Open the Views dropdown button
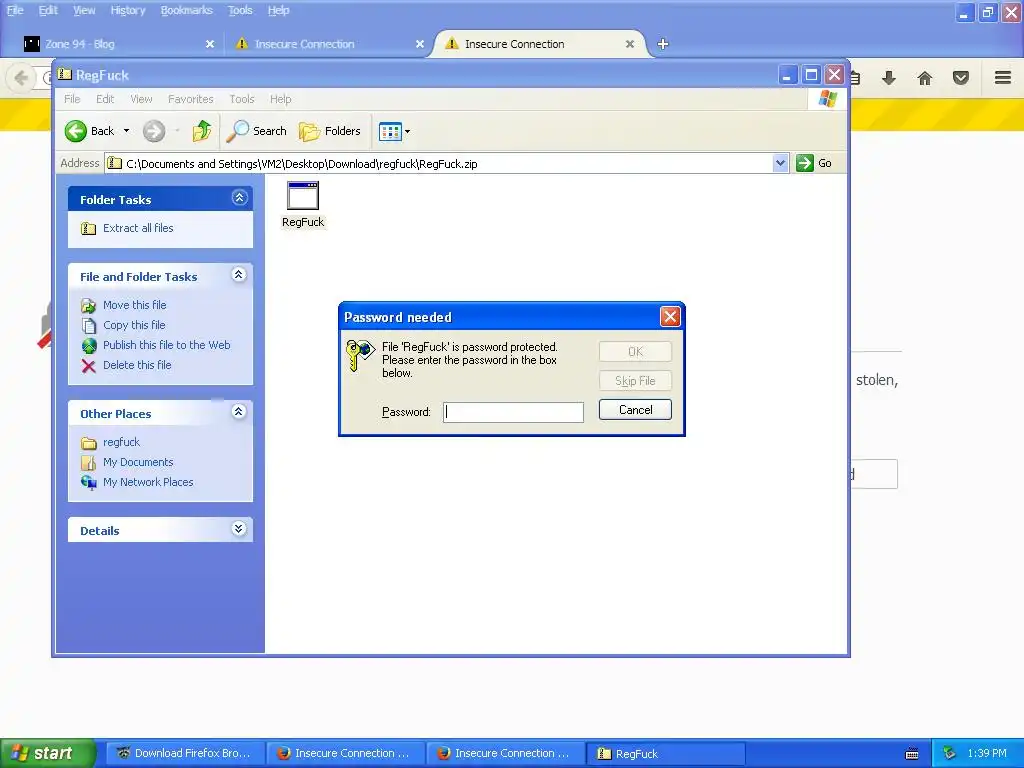Screen dimensions: 1024x768 394,131
